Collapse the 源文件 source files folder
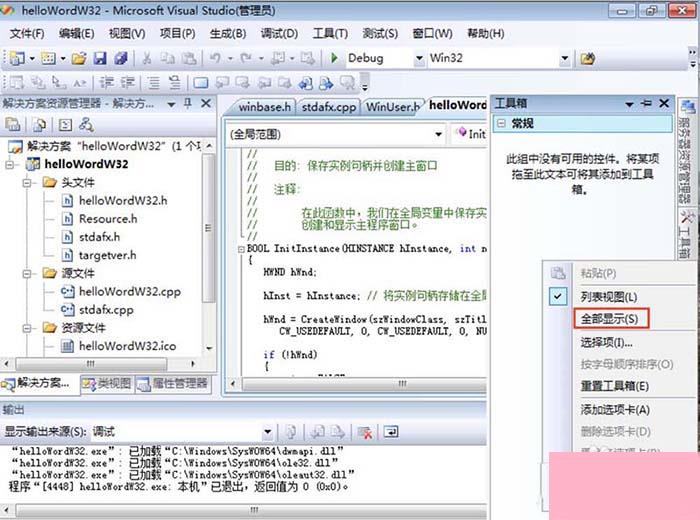This screenshot has width=700, height=520. 27,273
